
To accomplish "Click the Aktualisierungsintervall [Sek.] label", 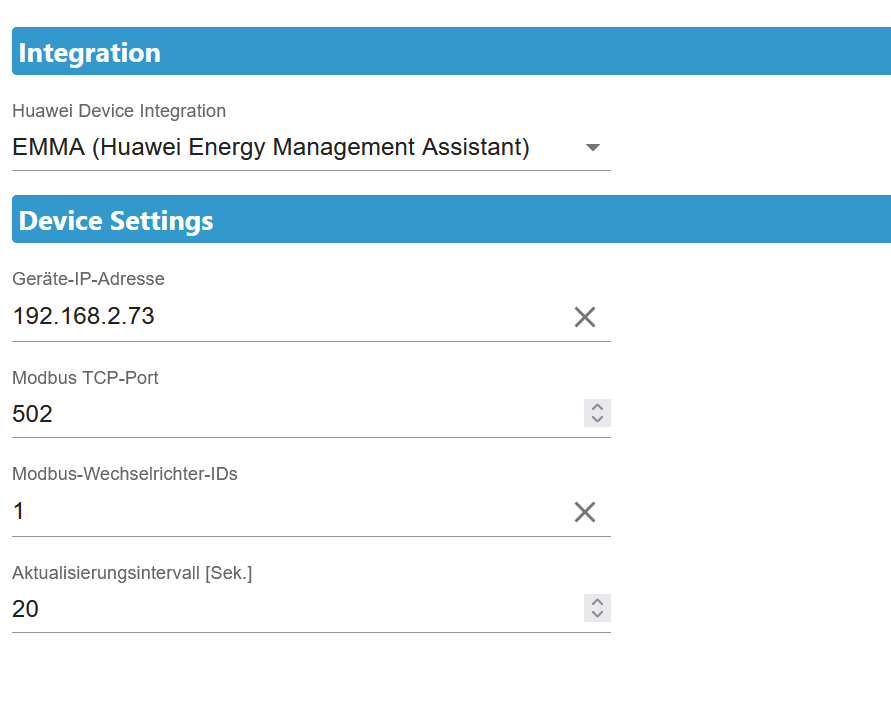I will 132,573.
